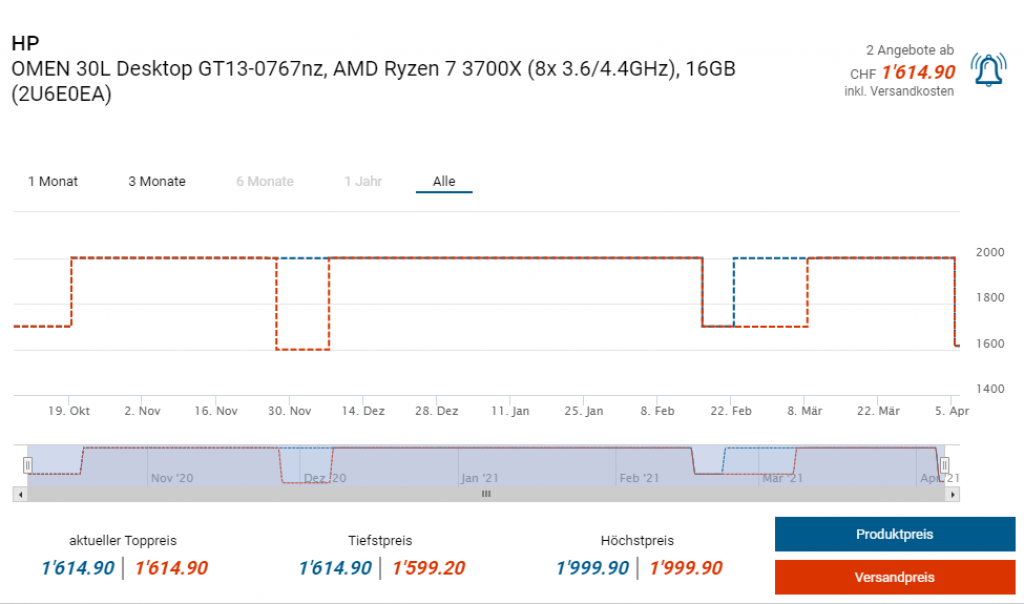Screen dimensions: 1024x604
Task: Click the Tiefstpreis 1'599.20 value
Action: [x=428, y=568]
